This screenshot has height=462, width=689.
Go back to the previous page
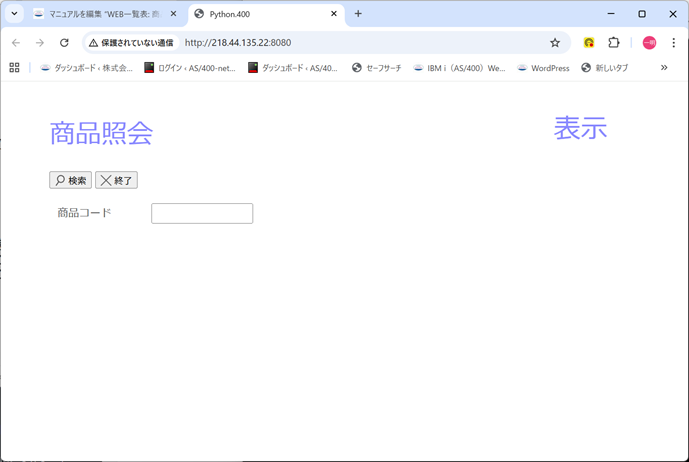pos(15,43)
